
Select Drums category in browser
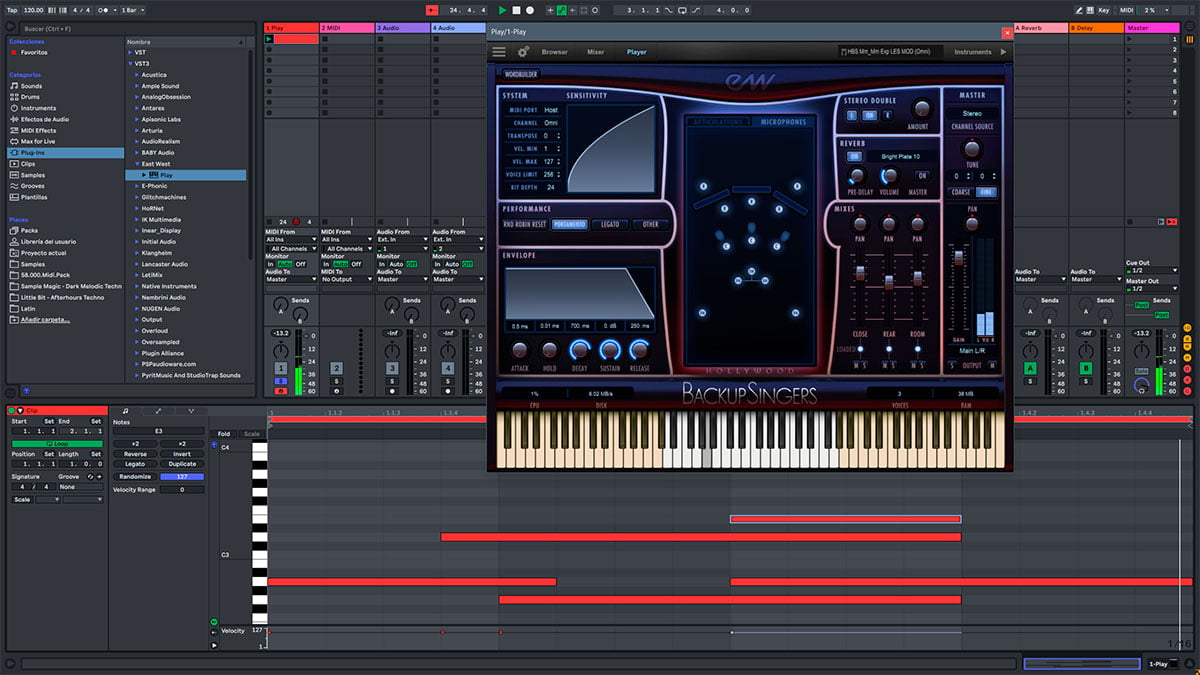click(x=31, y=97)
